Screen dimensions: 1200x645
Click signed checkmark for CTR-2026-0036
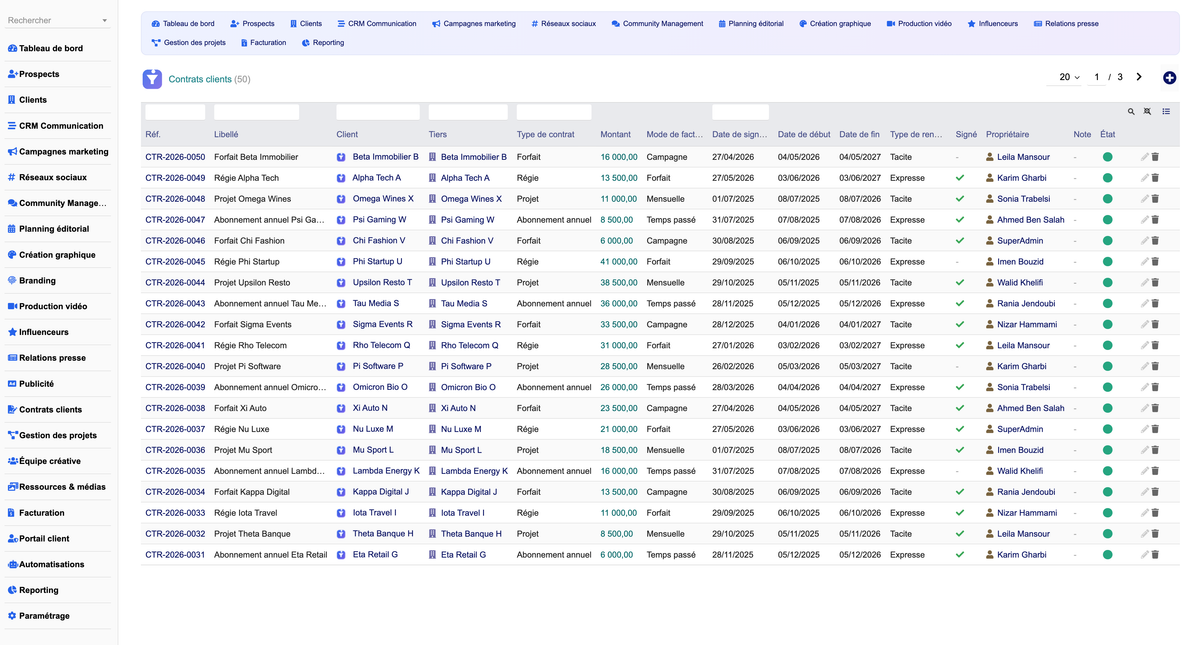click(x=960, y=450)
